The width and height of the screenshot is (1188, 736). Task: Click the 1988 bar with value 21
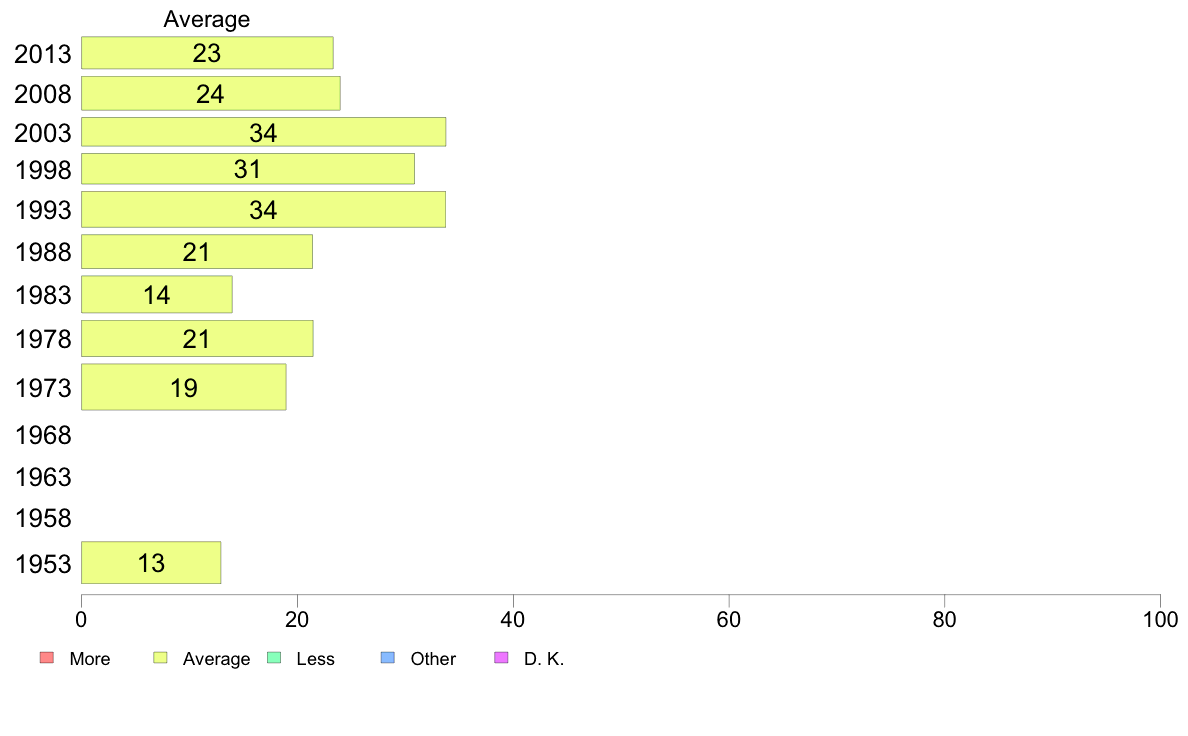coord(197,252)
